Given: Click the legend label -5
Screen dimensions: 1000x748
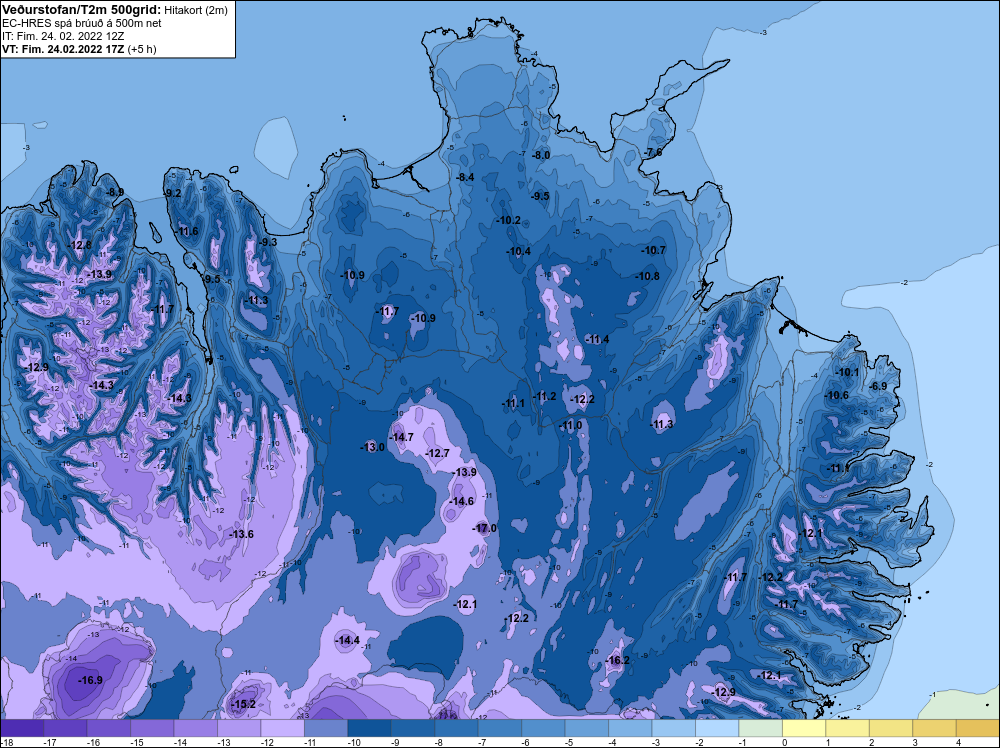Looking at the screenshot, I should point(569,742).
